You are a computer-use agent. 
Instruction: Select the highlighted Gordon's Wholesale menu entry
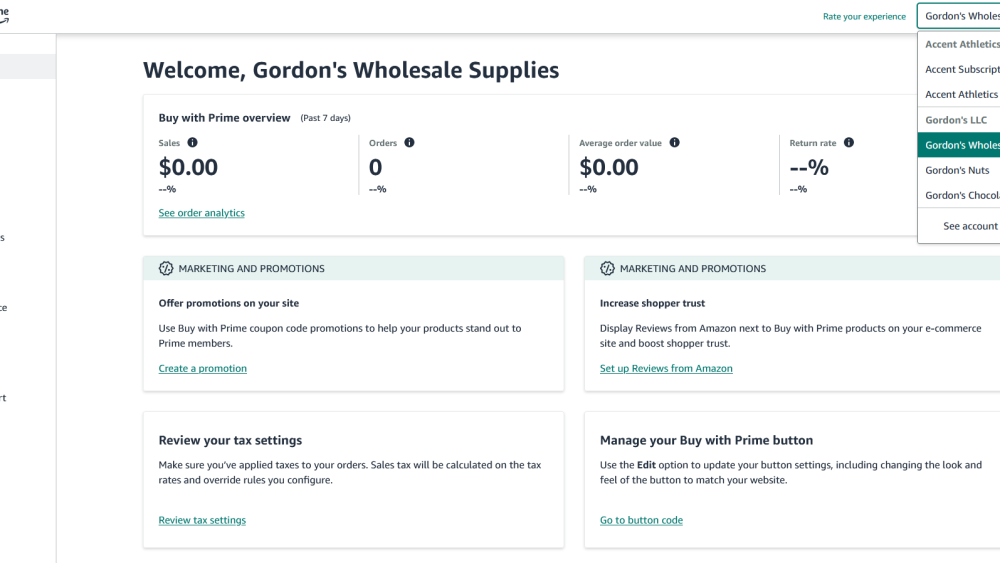click(x=962, y=146)
